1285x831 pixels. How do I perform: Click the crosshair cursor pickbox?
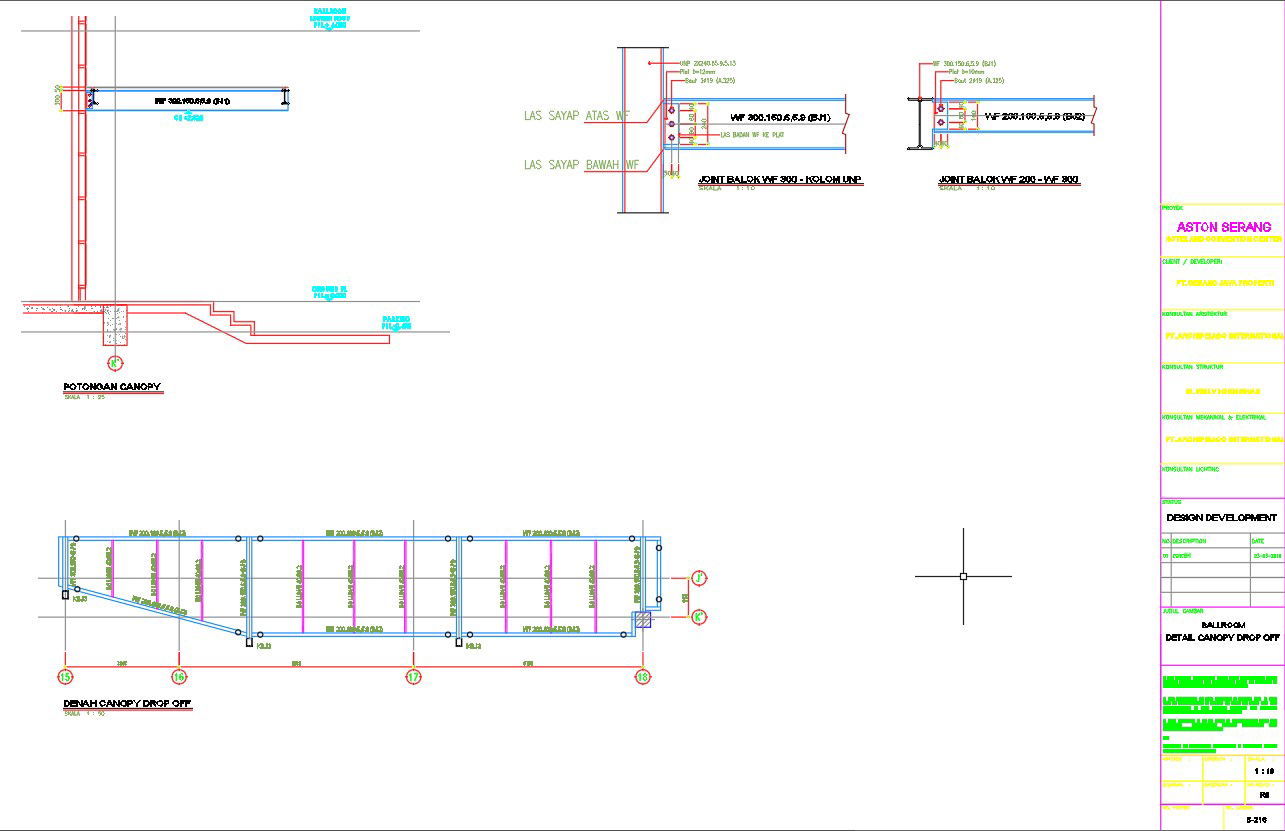(963, 576)
